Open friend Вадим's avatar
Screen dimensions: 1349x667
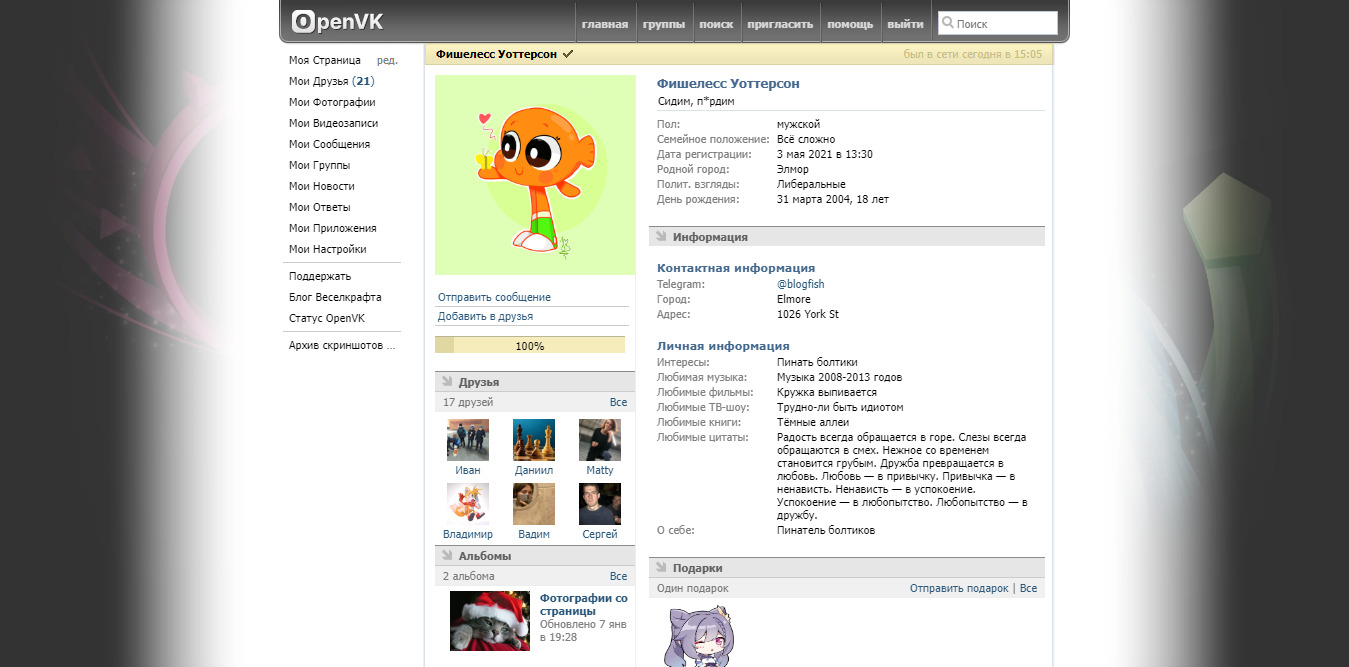pyautogui.click(x=534, y=504)
